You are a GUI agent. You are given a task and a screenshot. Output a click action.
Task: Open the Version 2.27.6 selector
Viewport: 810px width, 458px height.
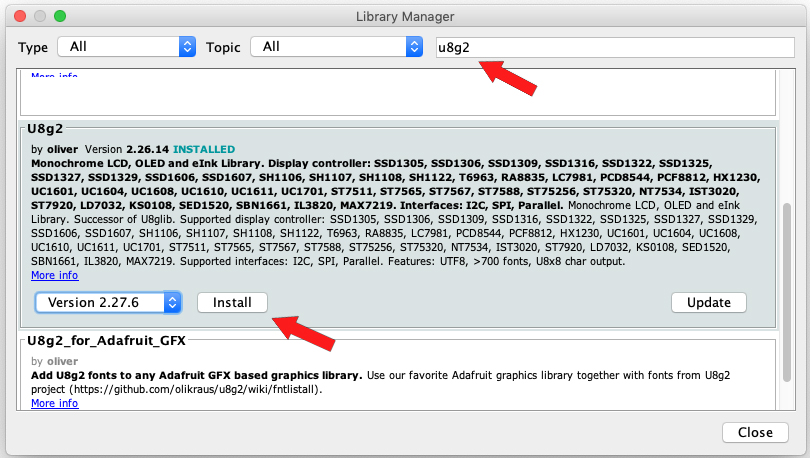point(108,303)
